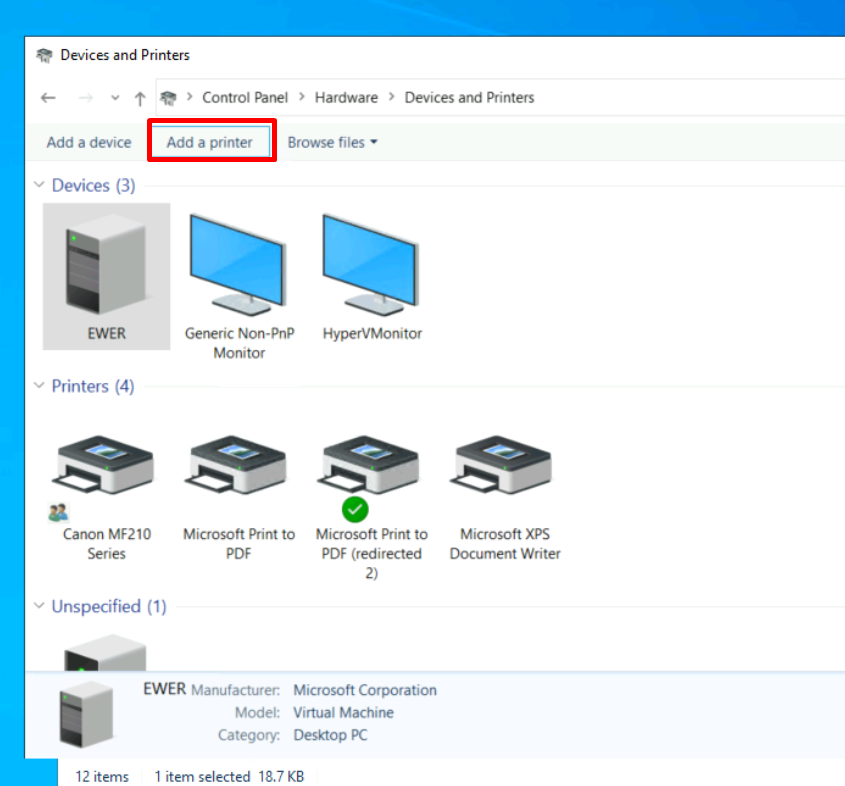Expand the chevron before Control Panel
Screen dimensions: 845x786
click(190, 97)
